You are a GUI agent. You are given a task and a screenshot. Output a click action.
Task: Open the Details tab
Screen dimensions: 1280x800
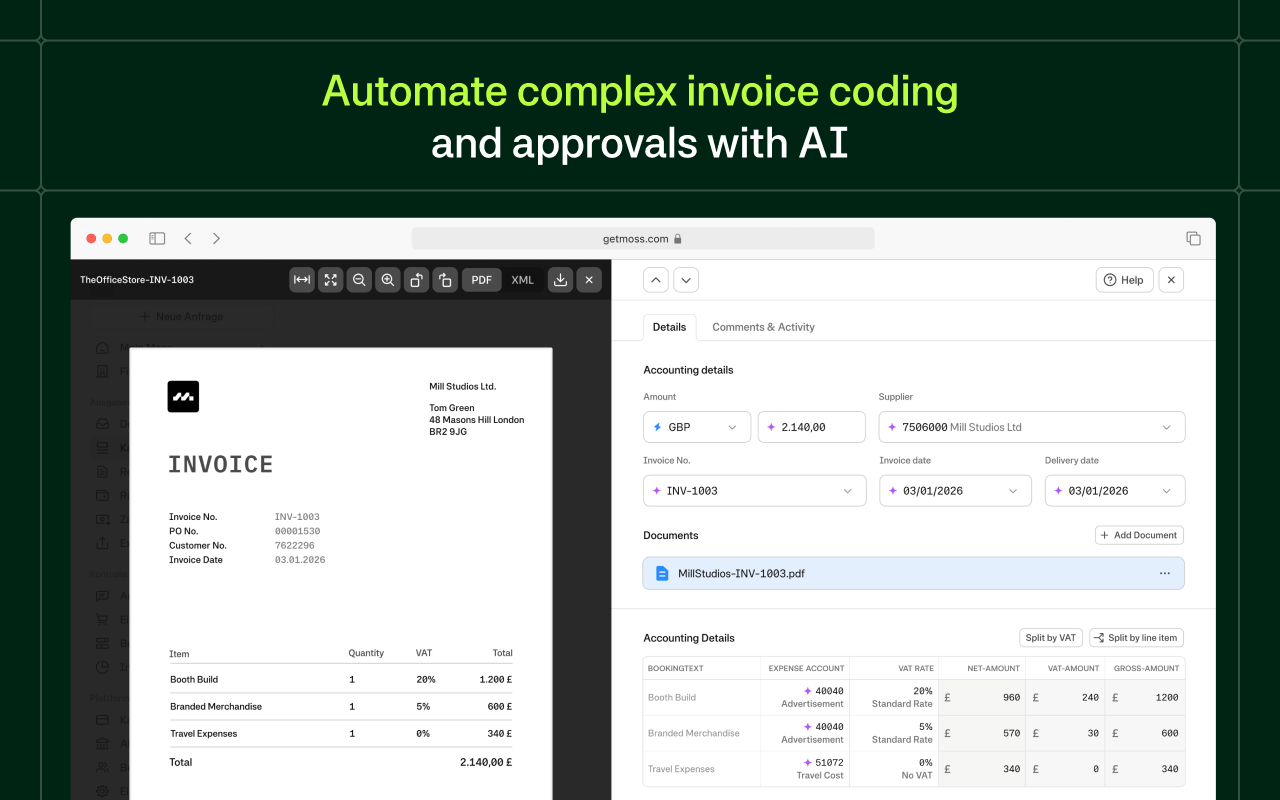[670, 327]
